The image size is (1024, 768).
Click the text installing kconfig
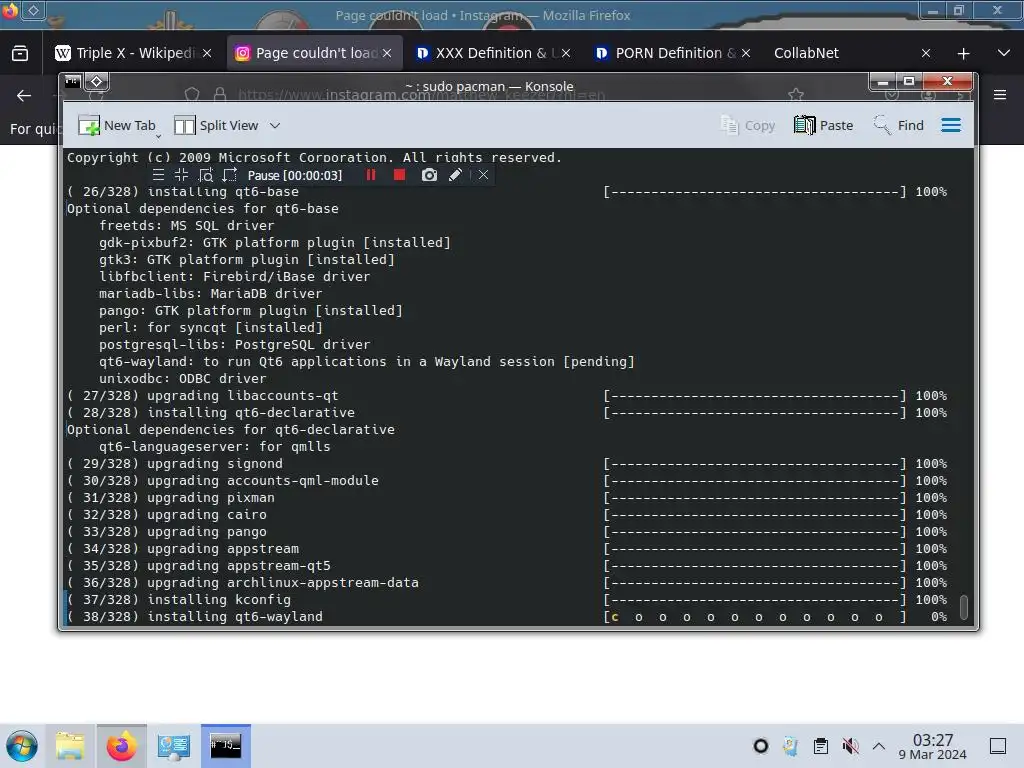(219, 600)
